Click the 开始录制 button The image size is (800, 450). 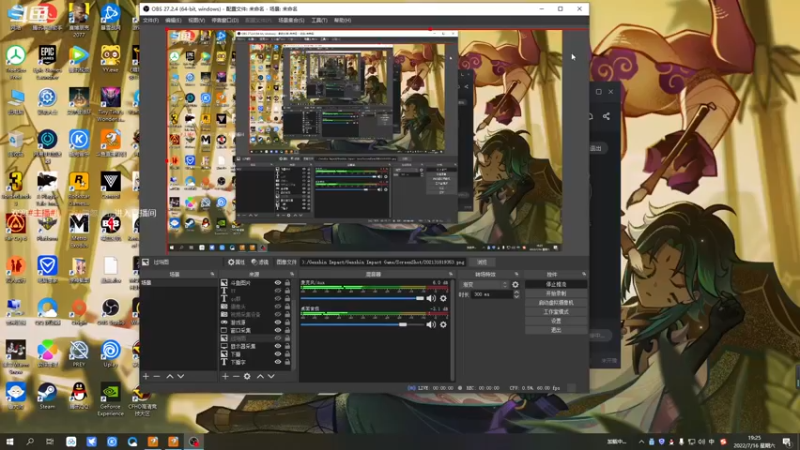[556, 293]
